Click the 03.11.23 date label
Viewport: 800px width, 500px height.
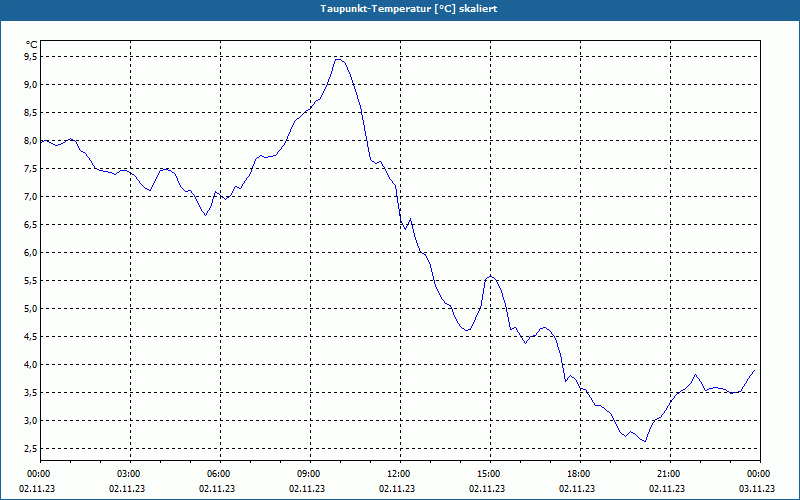click(x=757, y=489)
